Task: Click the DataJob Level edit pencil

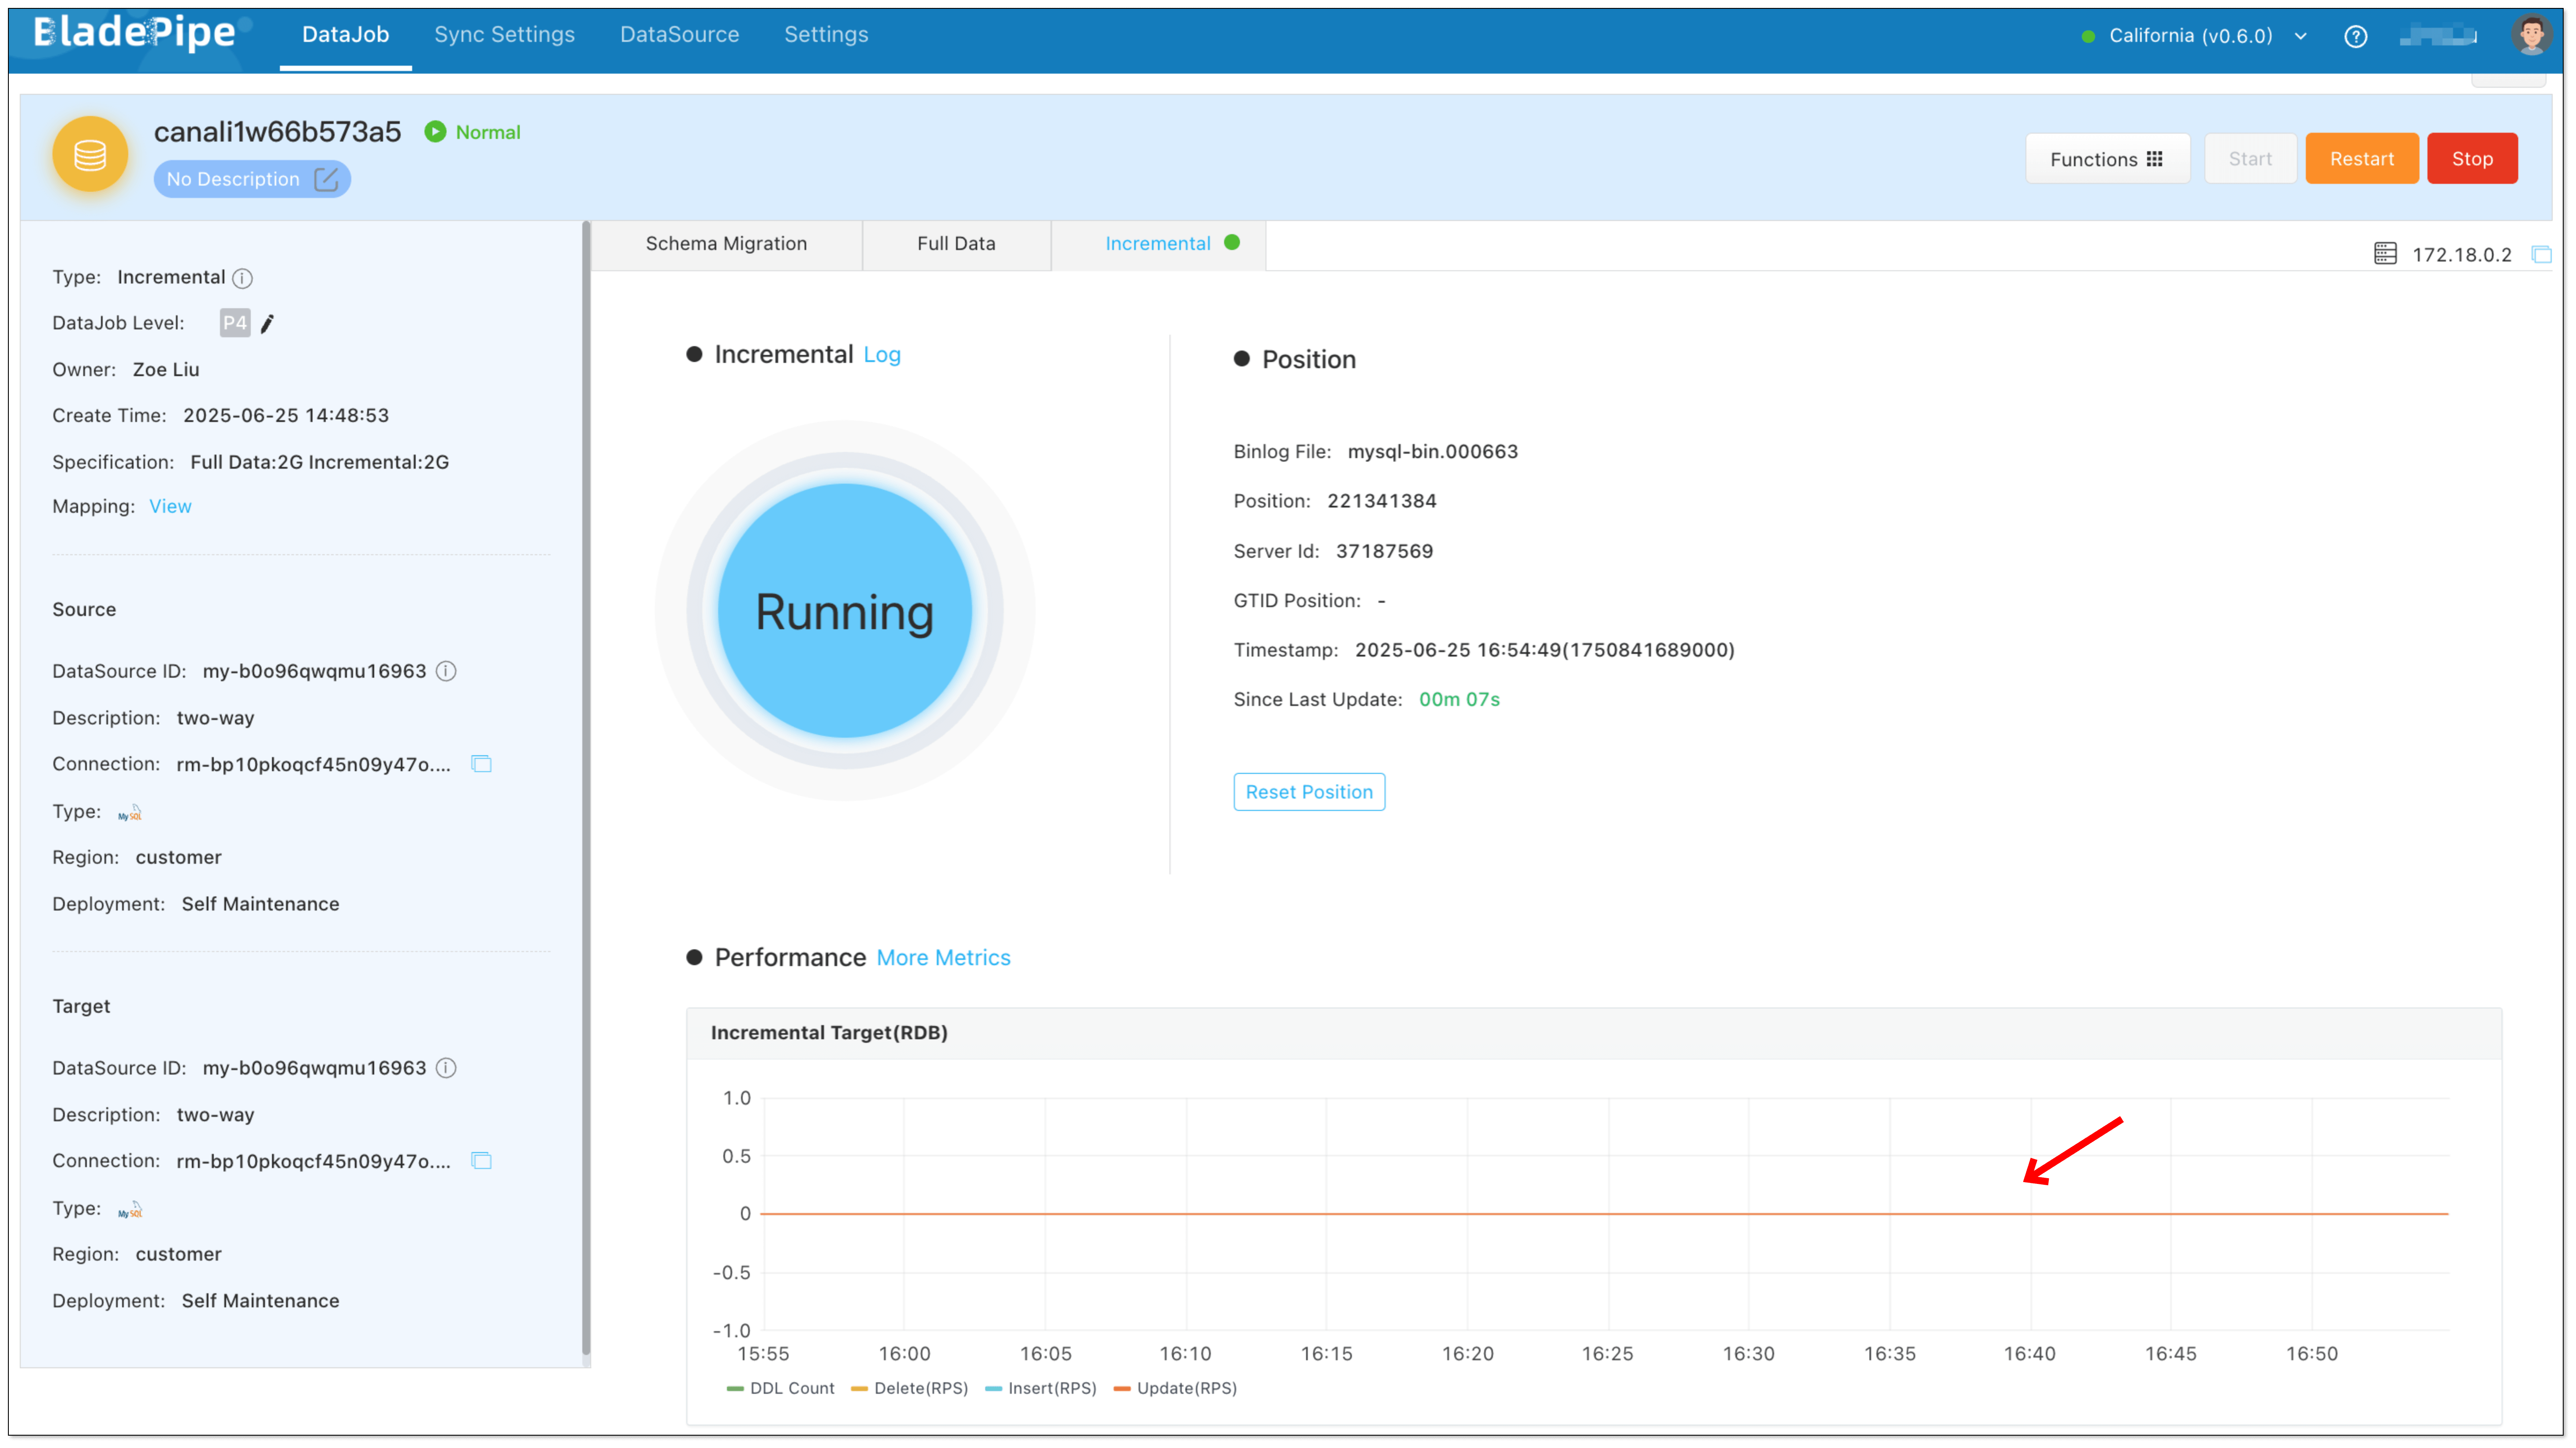Action: coord(267,323)
